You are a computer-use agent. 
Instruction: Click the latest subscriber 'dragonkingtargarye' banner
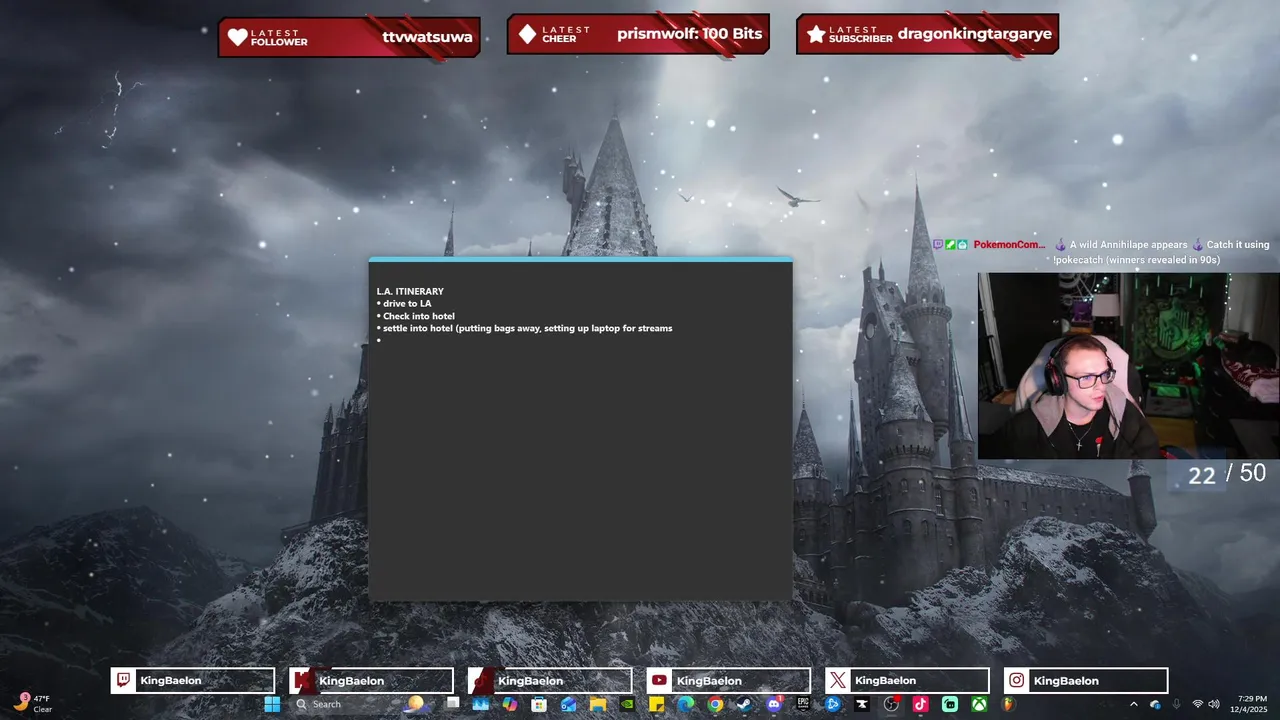(927, 34)
